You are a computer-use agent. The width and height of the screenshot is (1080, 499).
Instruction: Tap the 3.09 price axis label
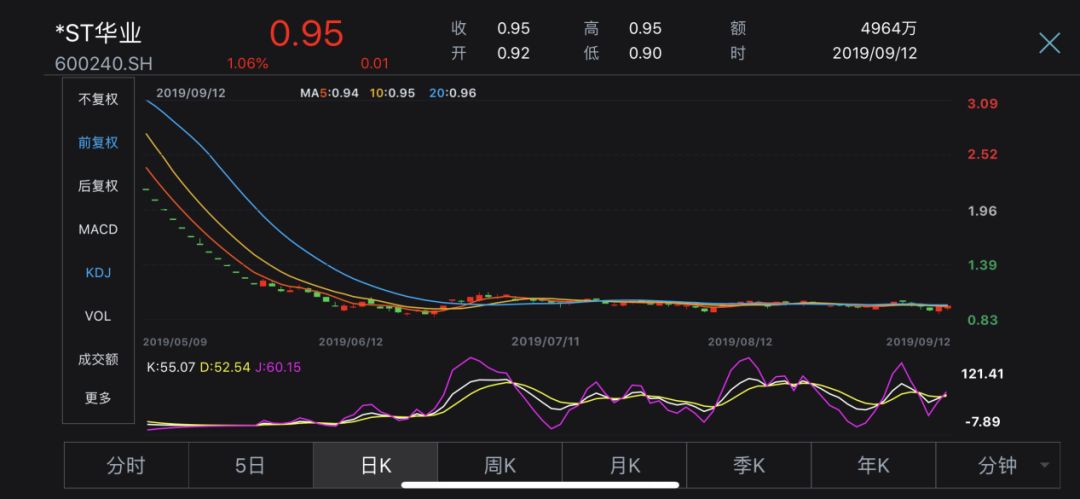pyautogui.click(x=982, y=104)
